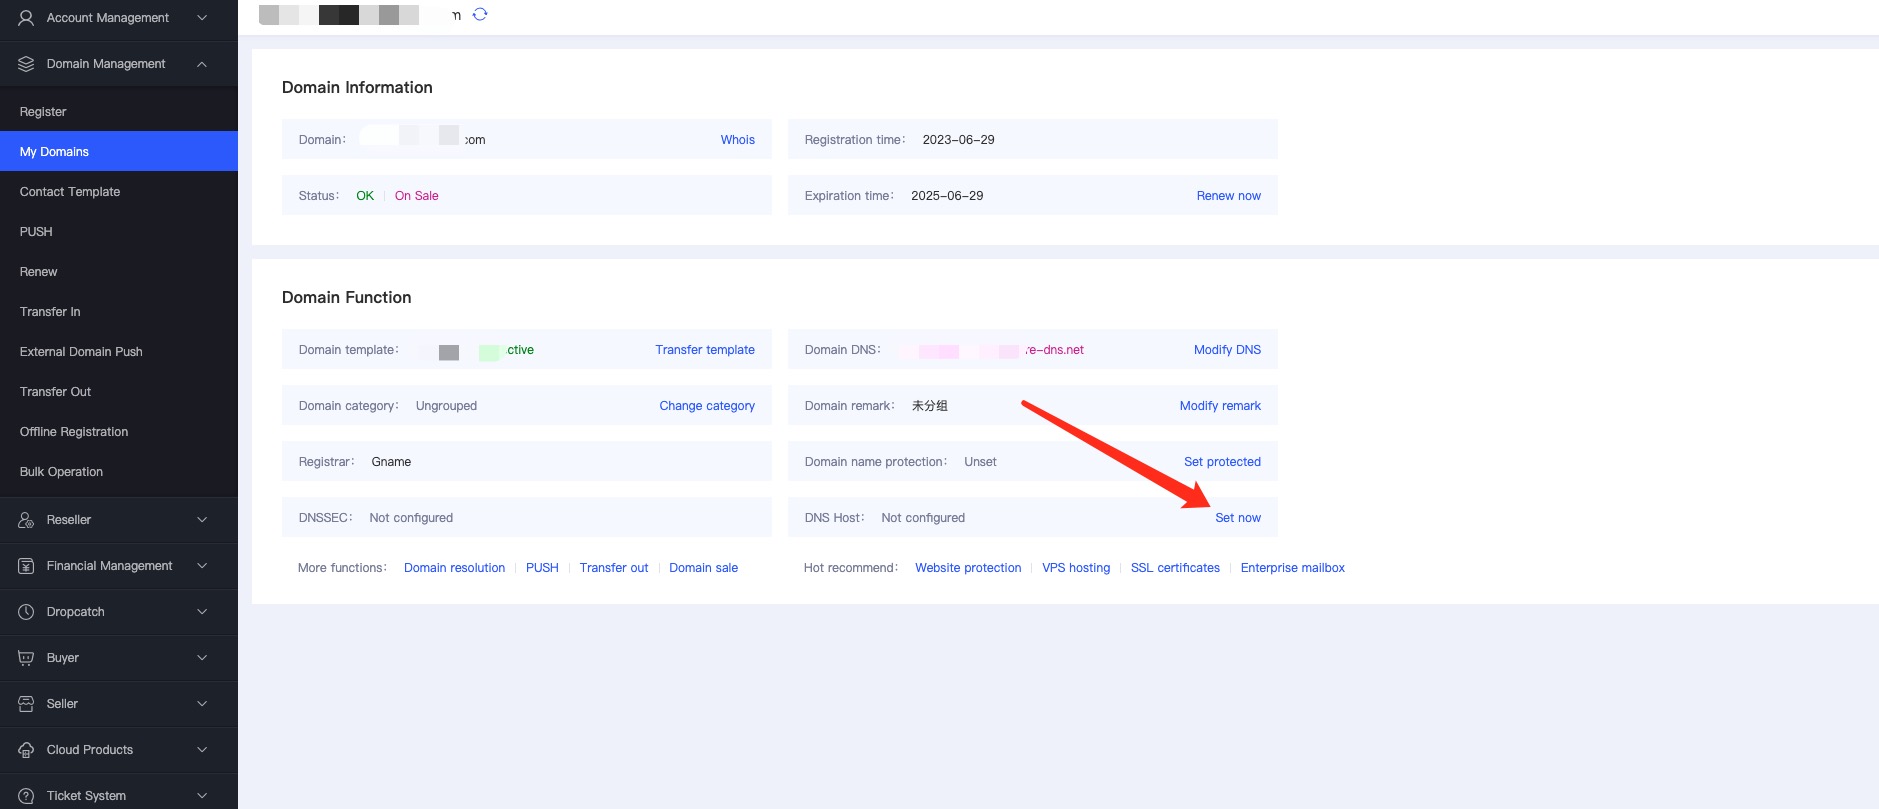Click Set now for DNS Host

pyautogui.click(x=1237, y=518)
